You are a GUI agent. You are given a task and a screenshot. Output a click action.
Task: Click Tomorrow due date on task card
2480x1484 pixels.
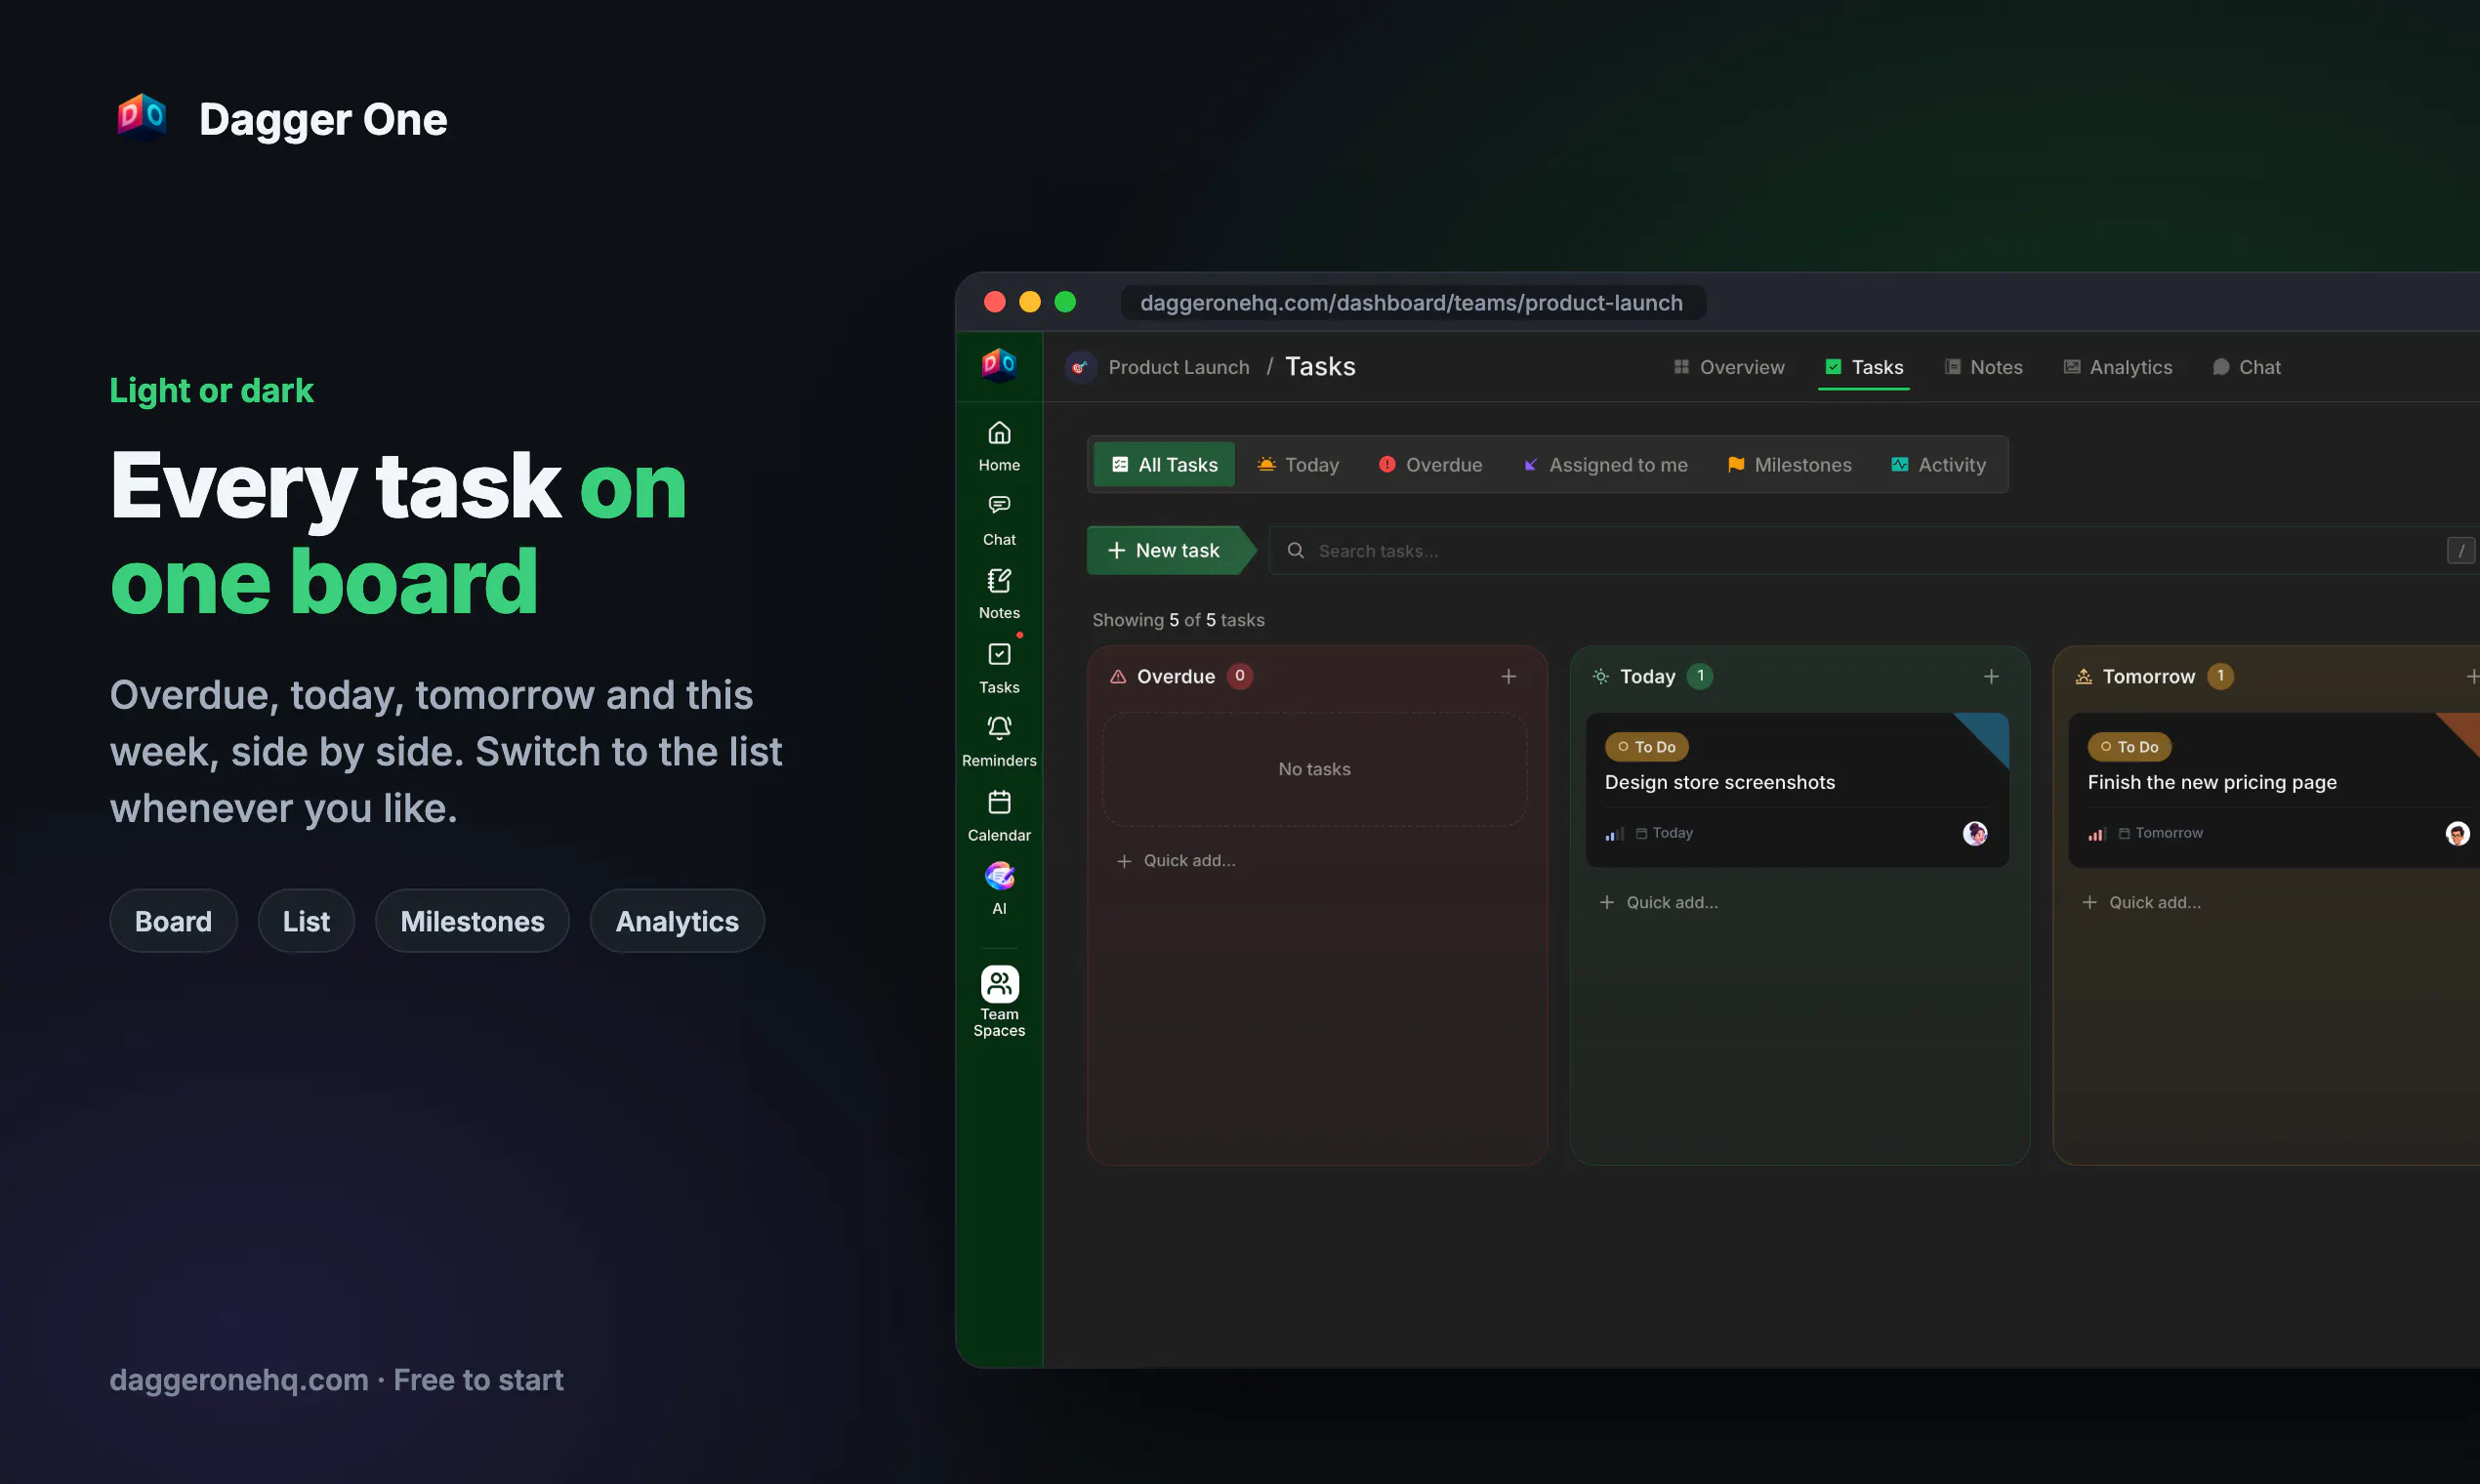[2160, 833]
